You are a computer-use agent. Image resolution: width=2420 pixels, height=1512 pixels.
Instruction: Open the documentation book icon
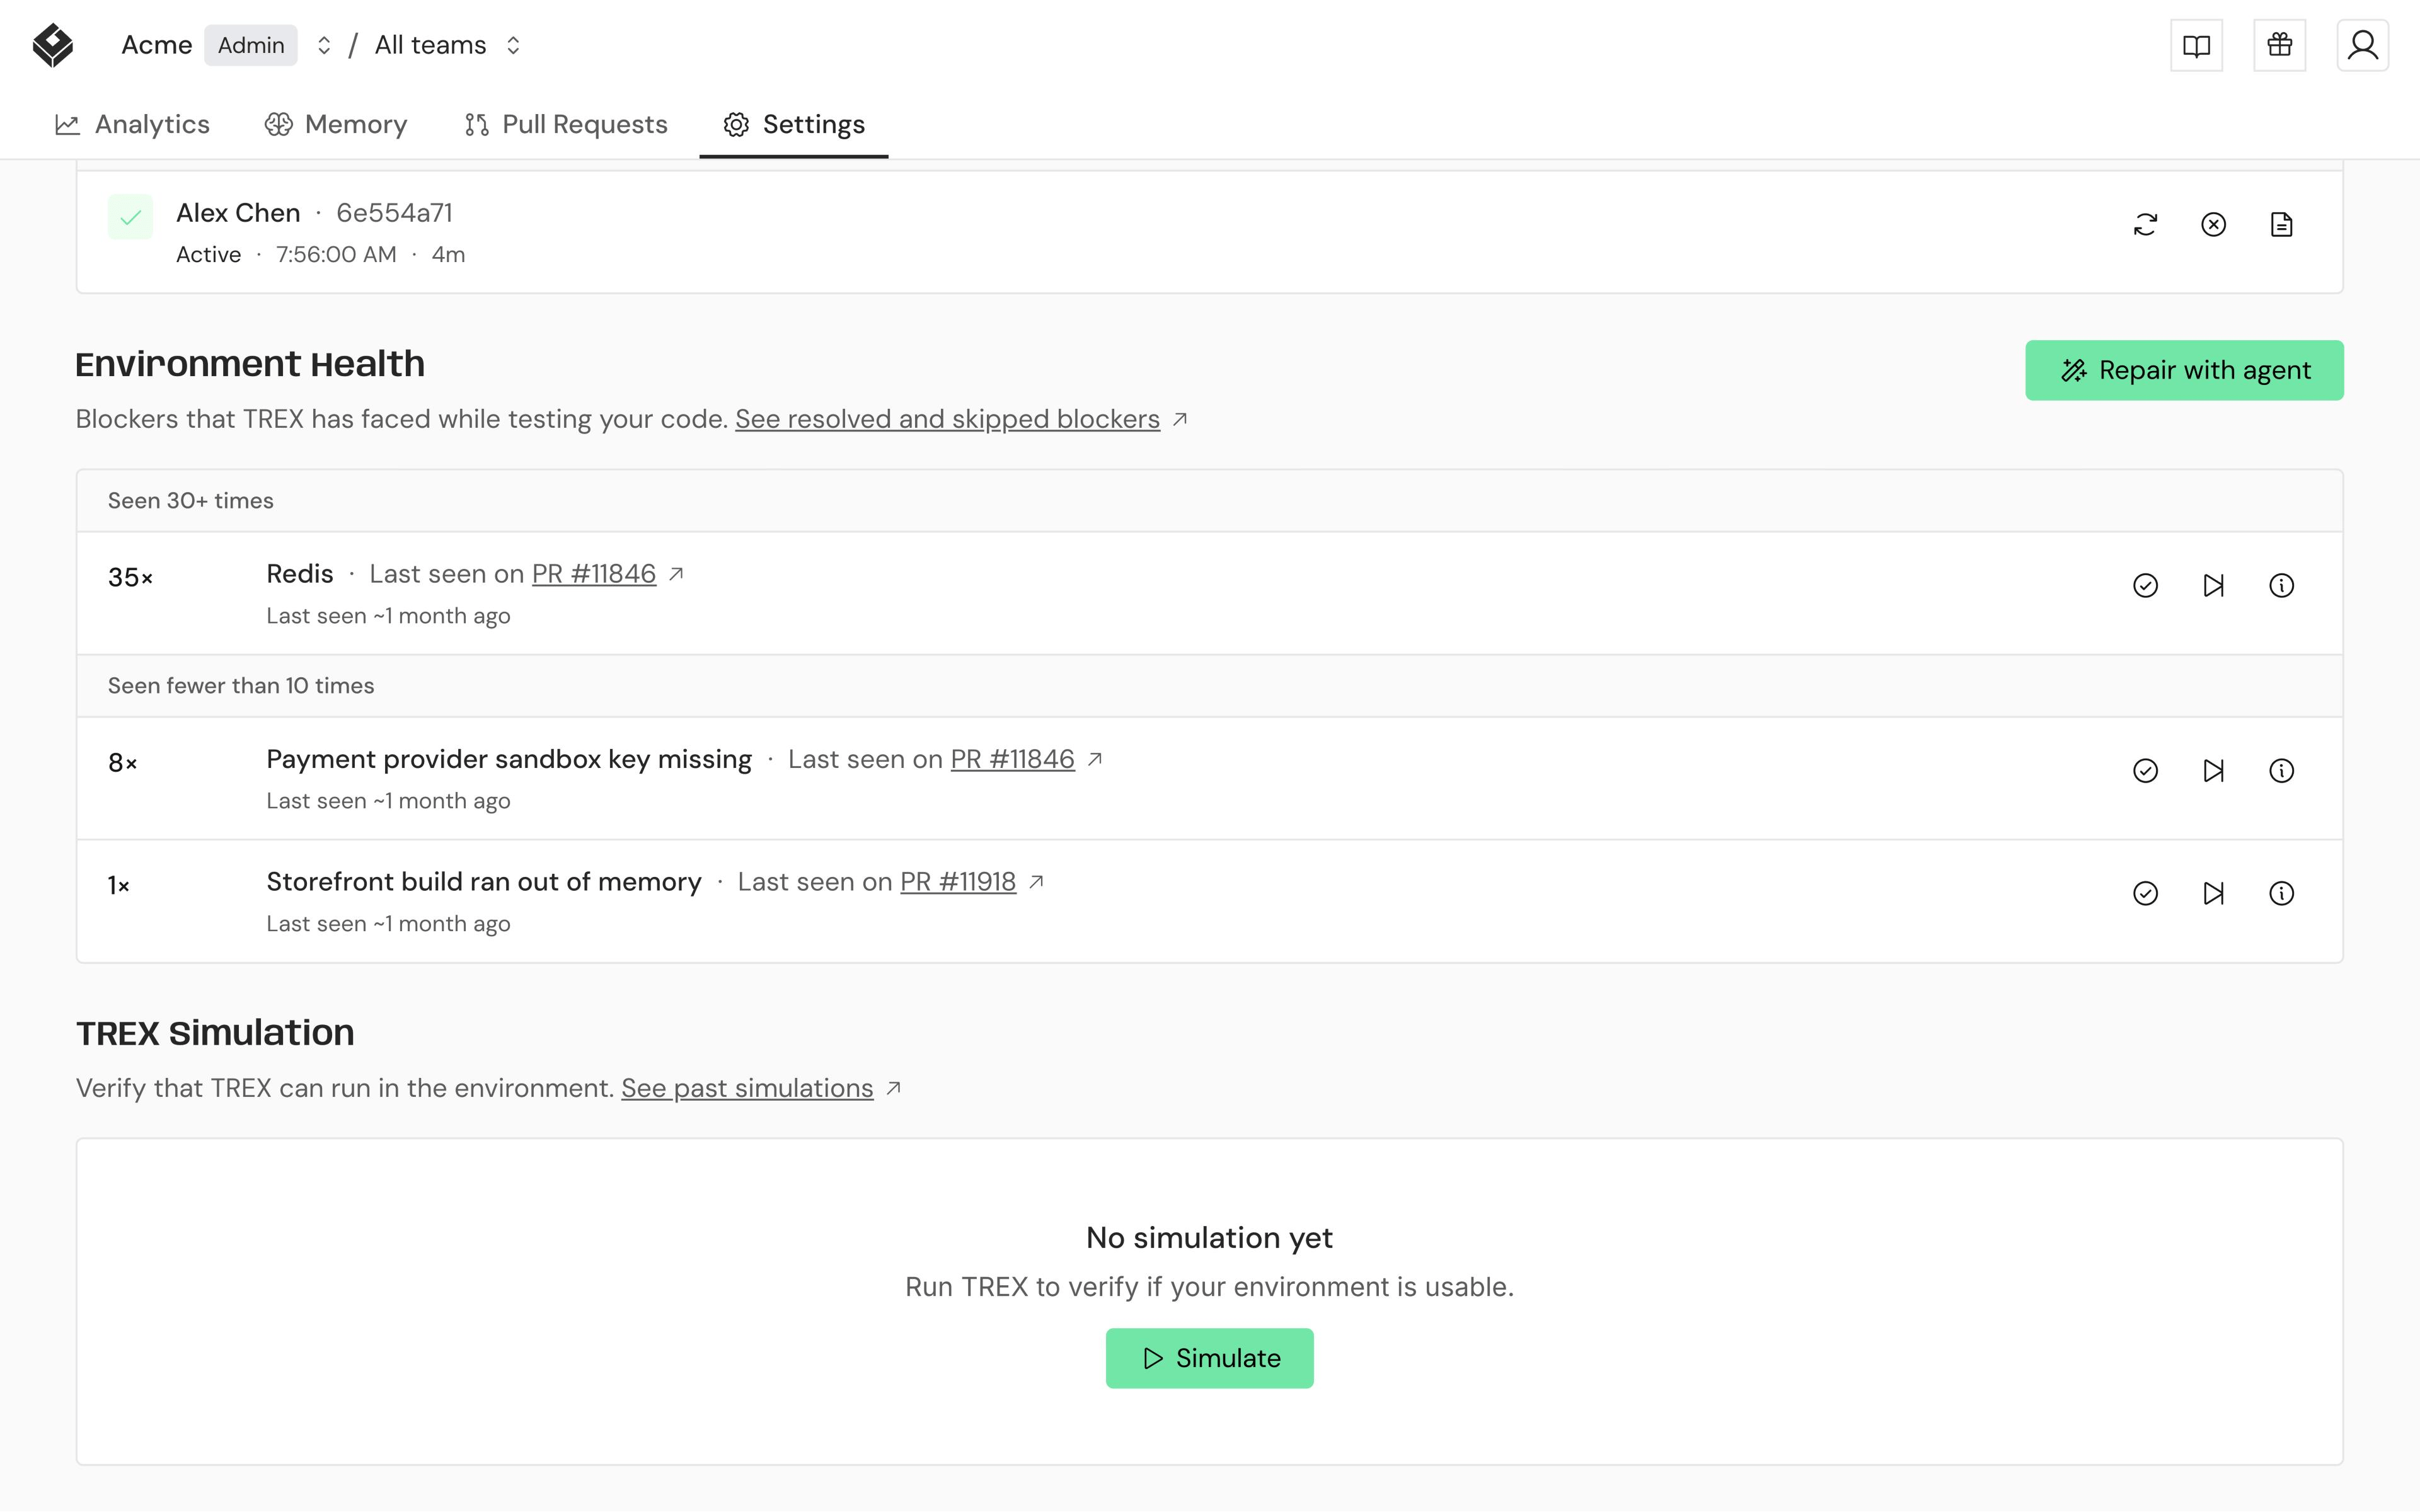2196,45
